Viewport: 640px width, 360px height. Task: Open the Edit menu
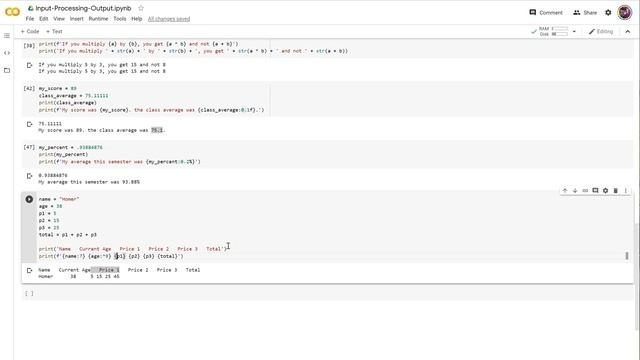44,19
